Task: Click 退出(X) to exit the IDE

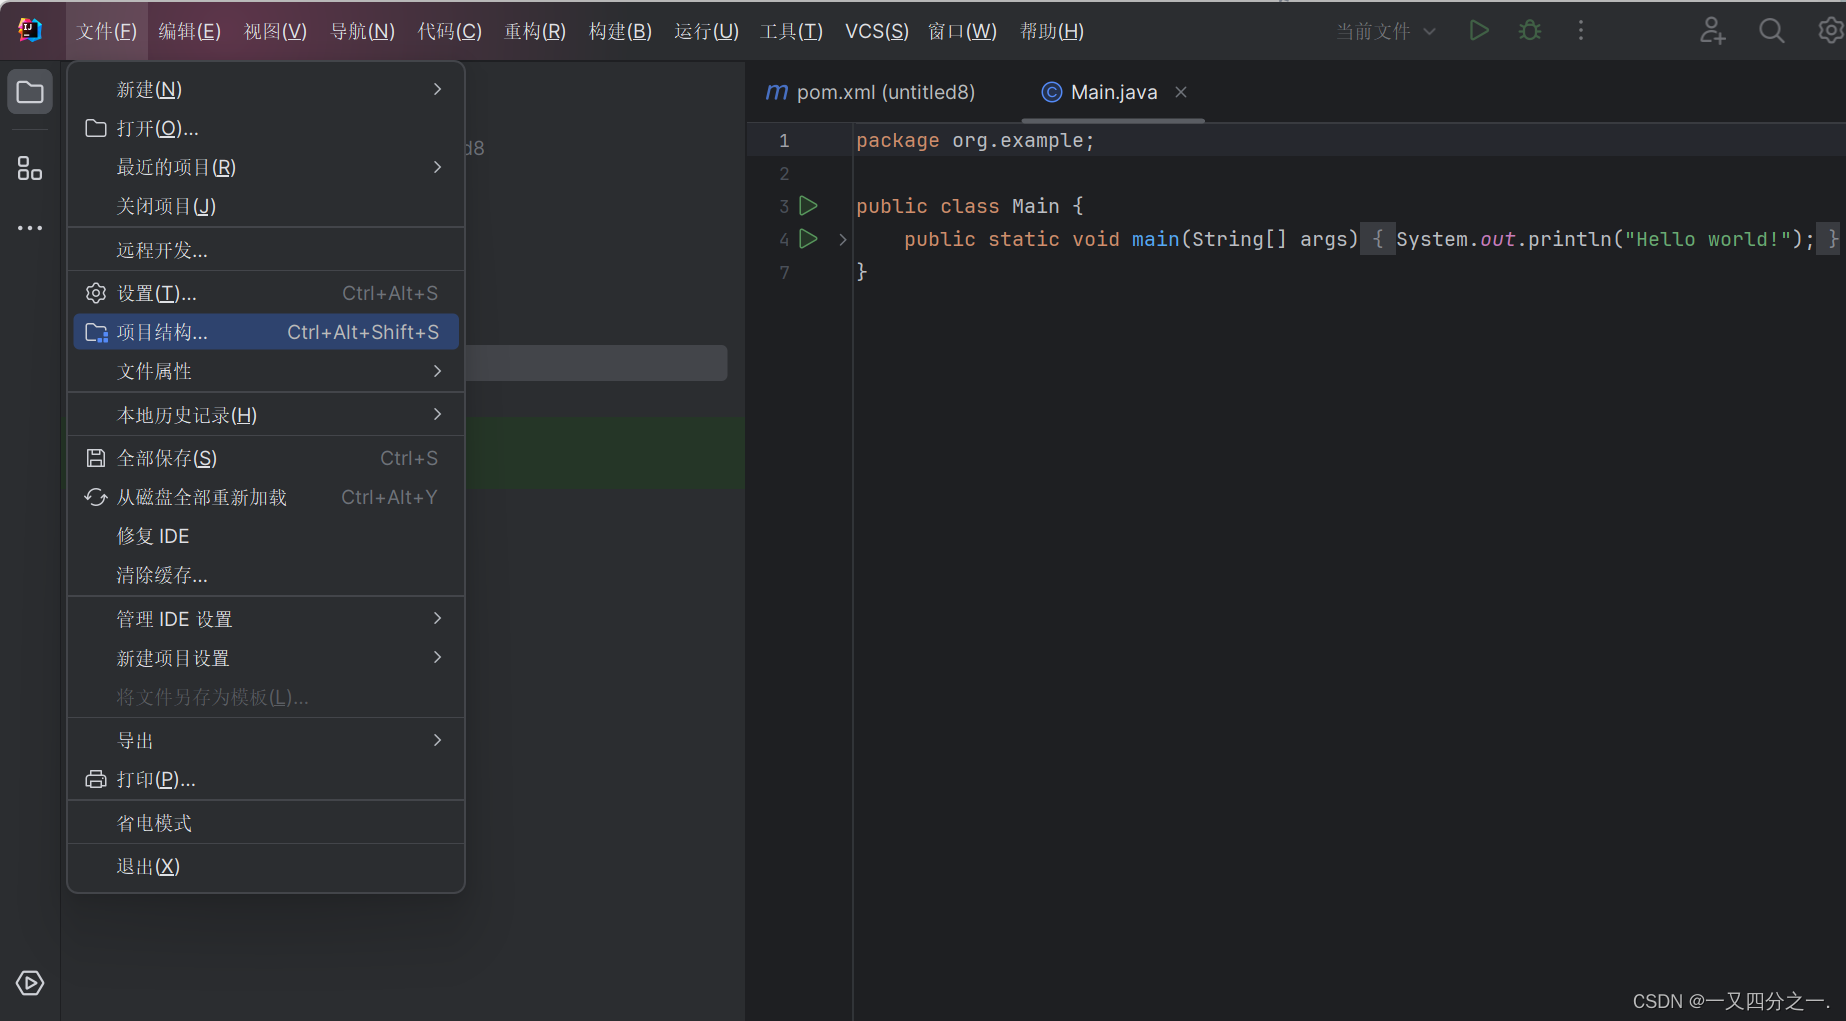Action: tap(266, 866)
